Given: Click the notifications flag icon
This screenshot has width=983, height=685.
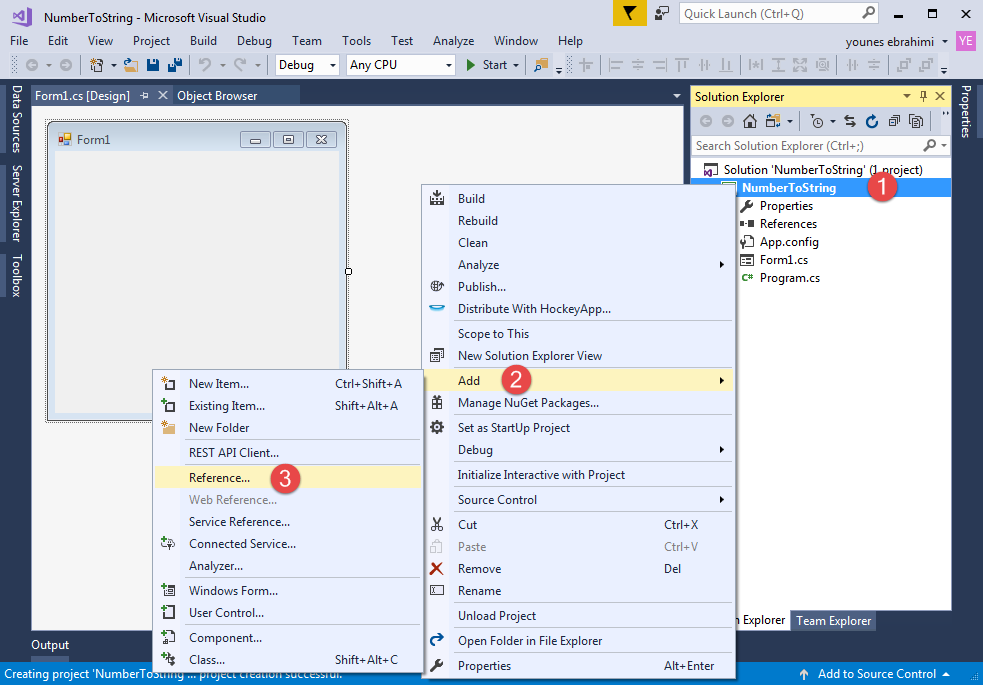Looking at the screenshot, I should click(x=629, y=13).
